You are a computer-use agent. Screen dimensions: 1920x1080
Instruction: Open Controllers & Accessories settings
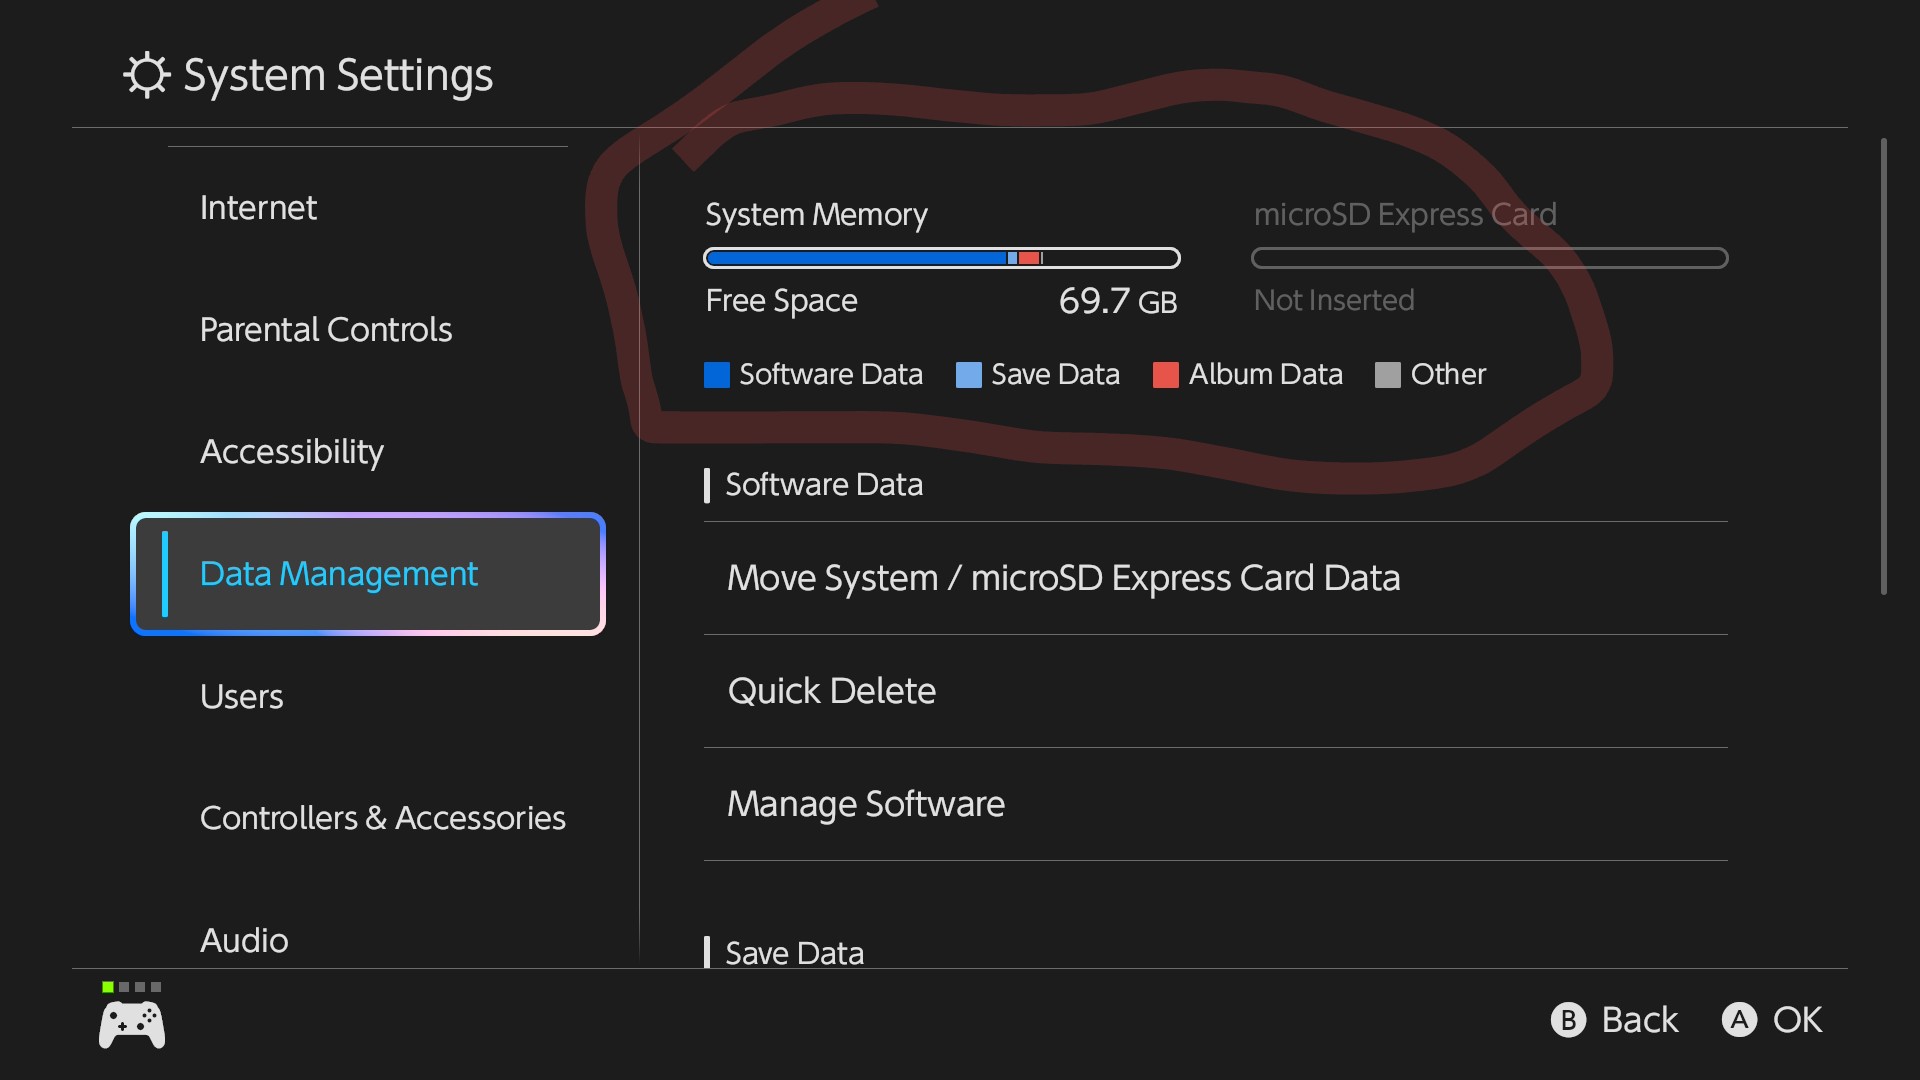(383, 819)
